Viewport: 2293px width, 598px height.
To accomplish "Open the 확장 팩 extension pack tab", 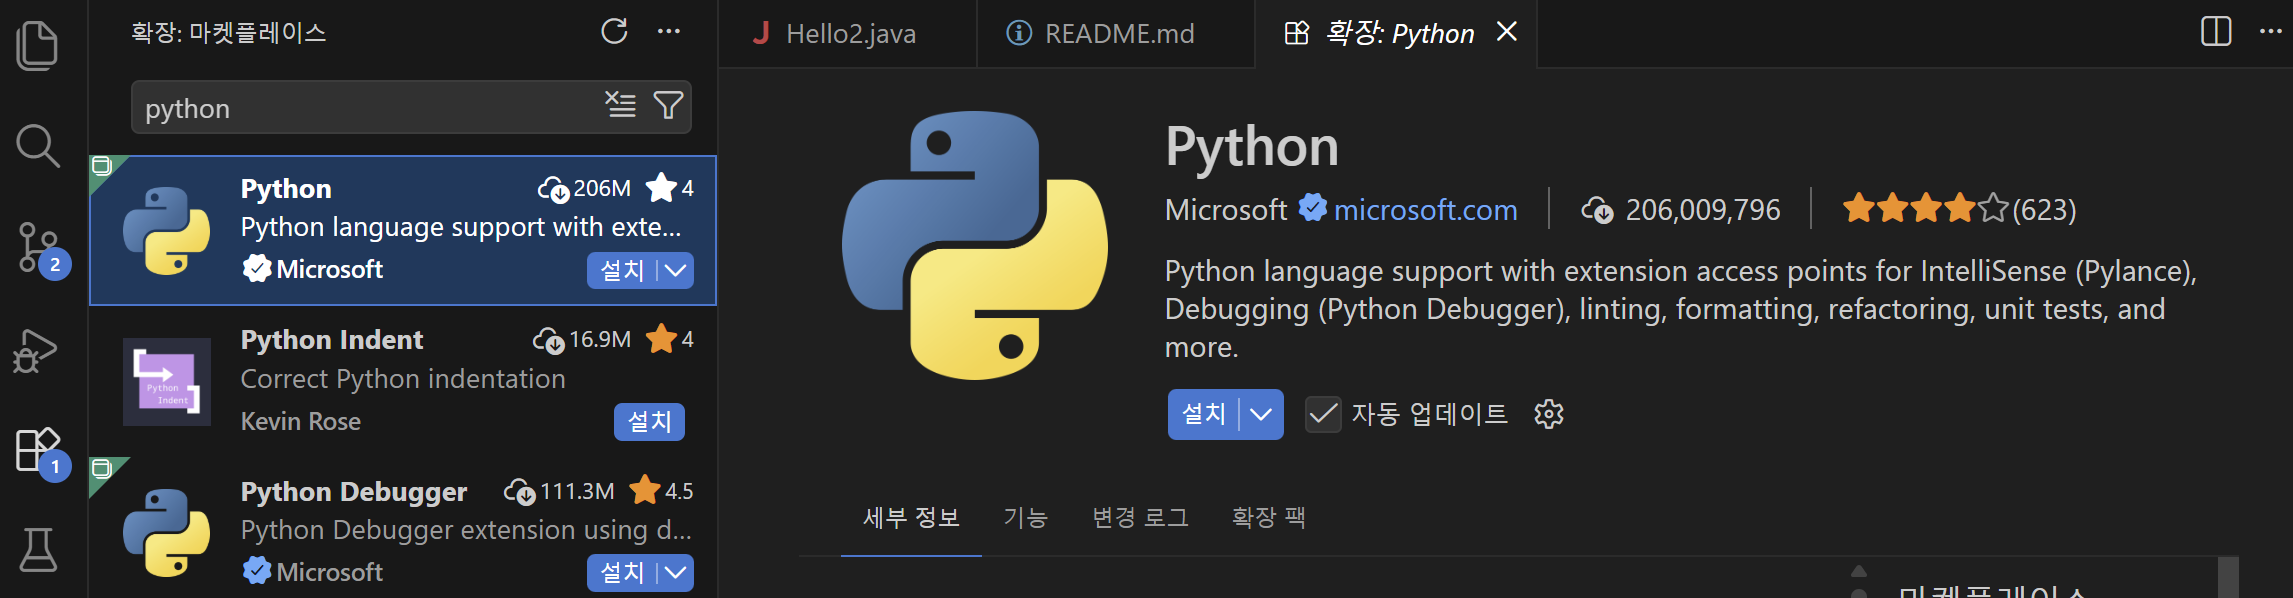I will click(x=1268, y=517).
